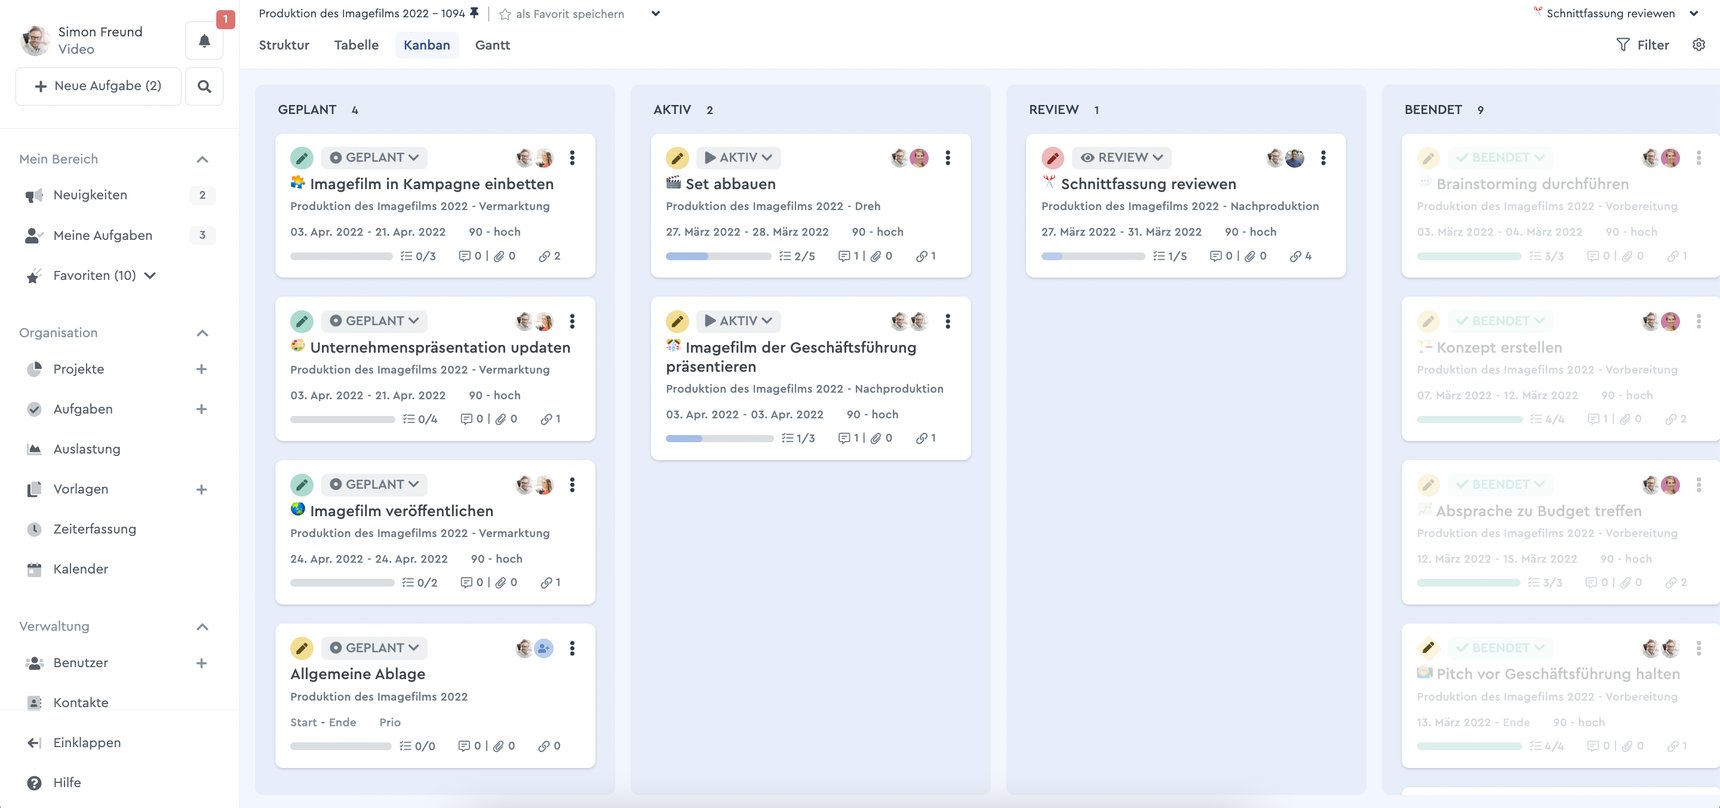
Task: Open status dropdown AKTIV on Imagefilm der Geschäftsführung
Action: click(738, 321)
